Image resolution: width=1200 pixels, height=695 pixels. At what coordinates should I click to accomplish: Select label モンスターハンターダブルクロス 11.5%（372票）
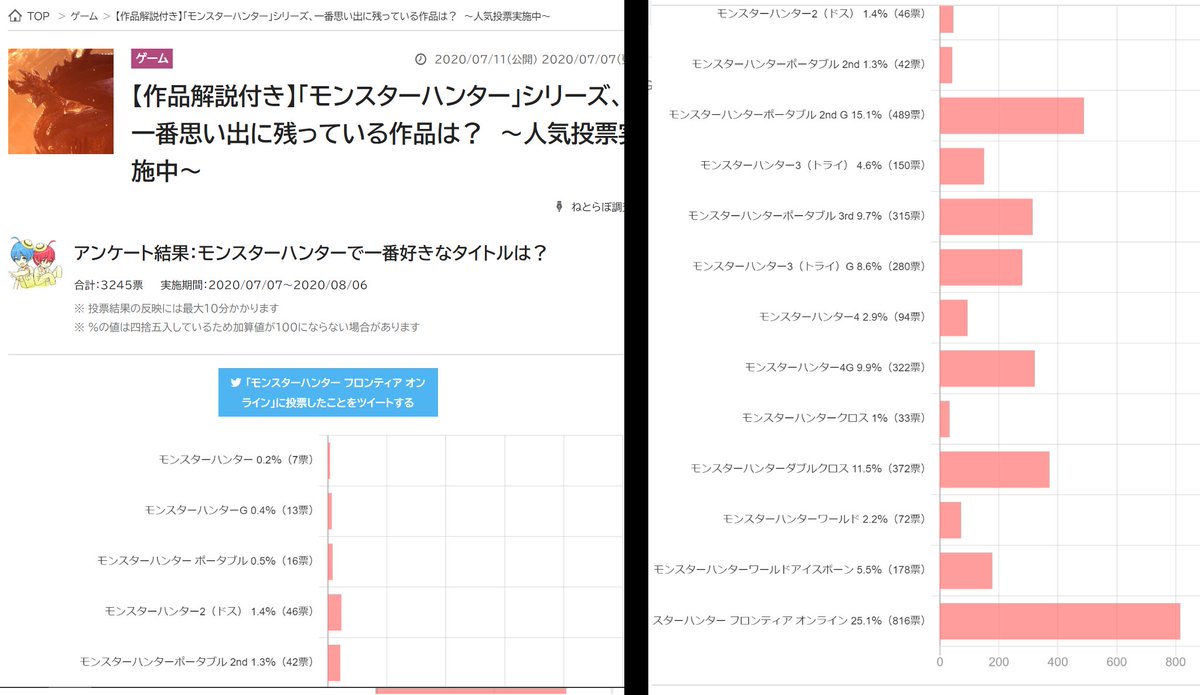click(809, 469)
